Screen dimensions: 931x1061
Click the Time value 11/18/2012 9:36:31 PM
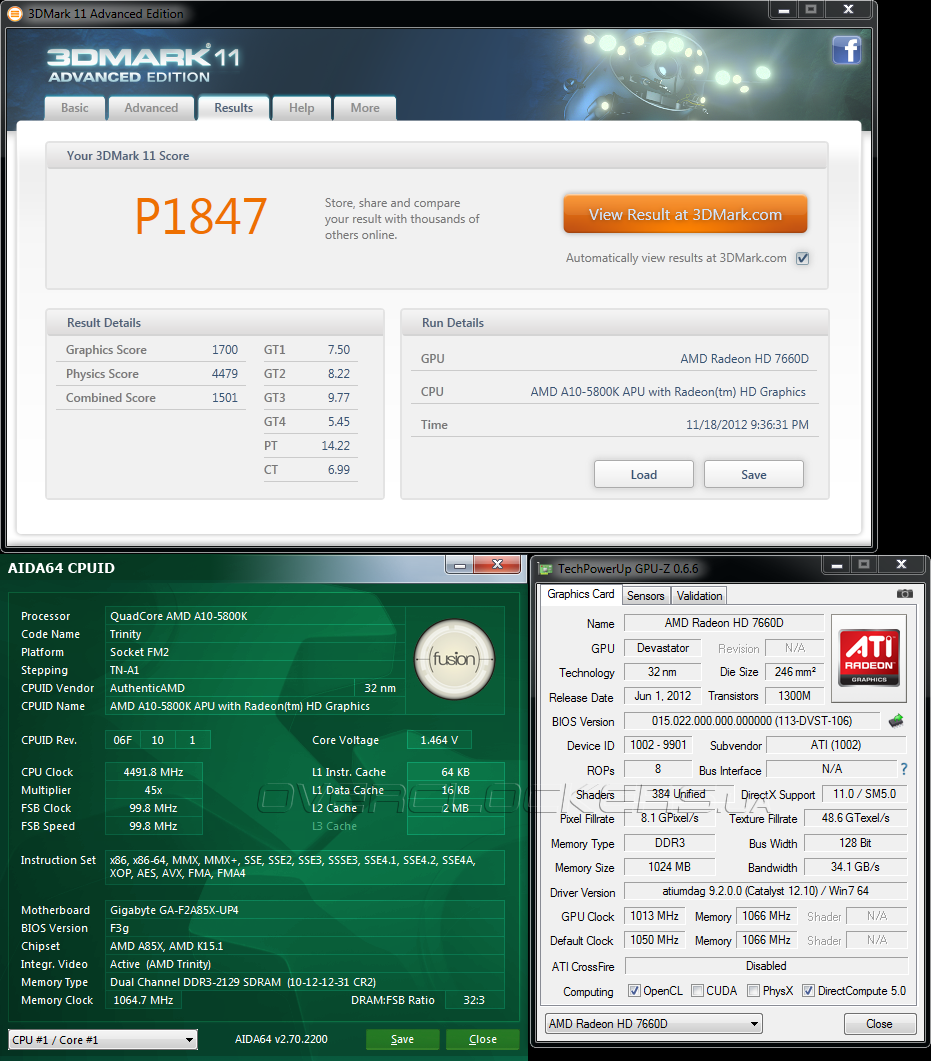[x=747, y=425]
